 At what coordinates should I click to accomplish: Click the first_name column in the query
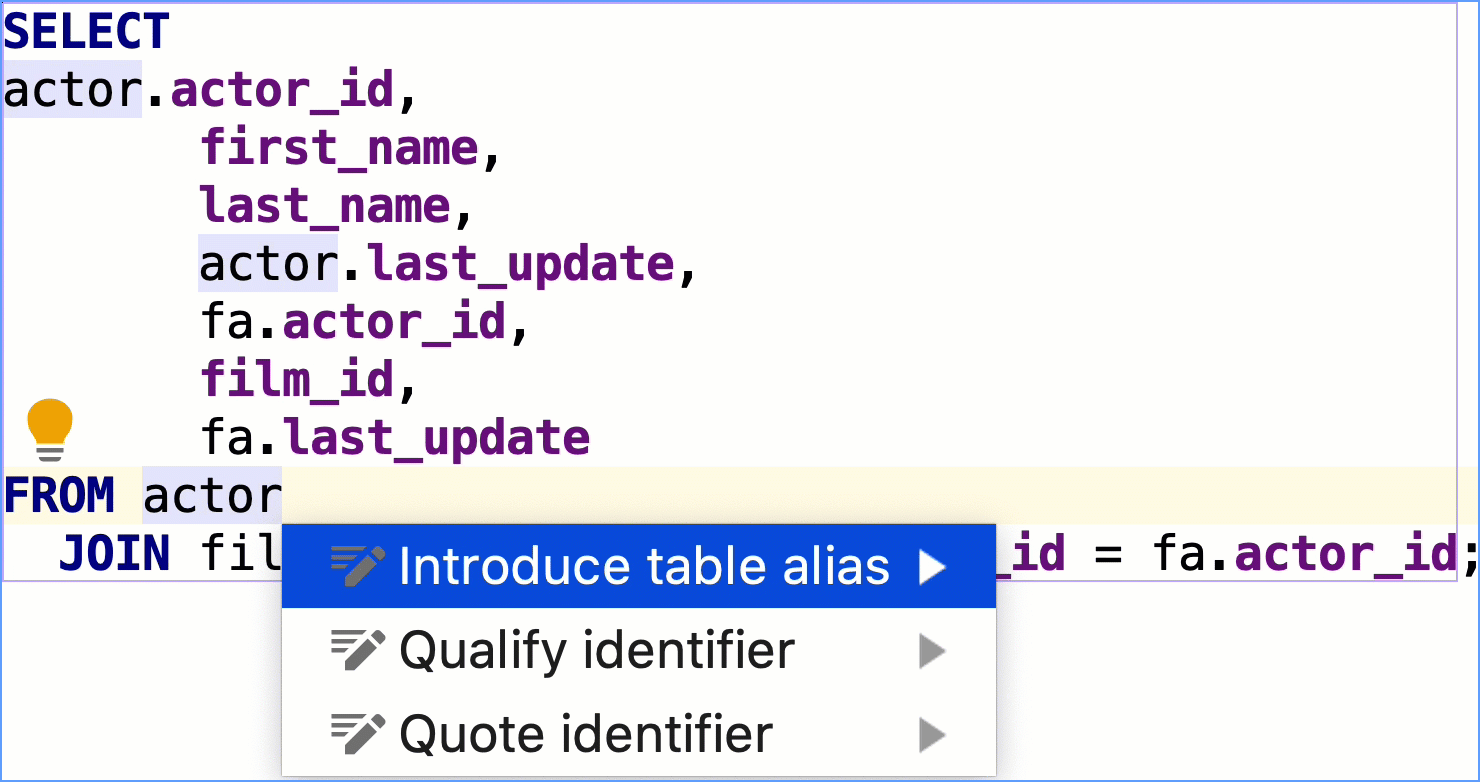pos(339,148)
